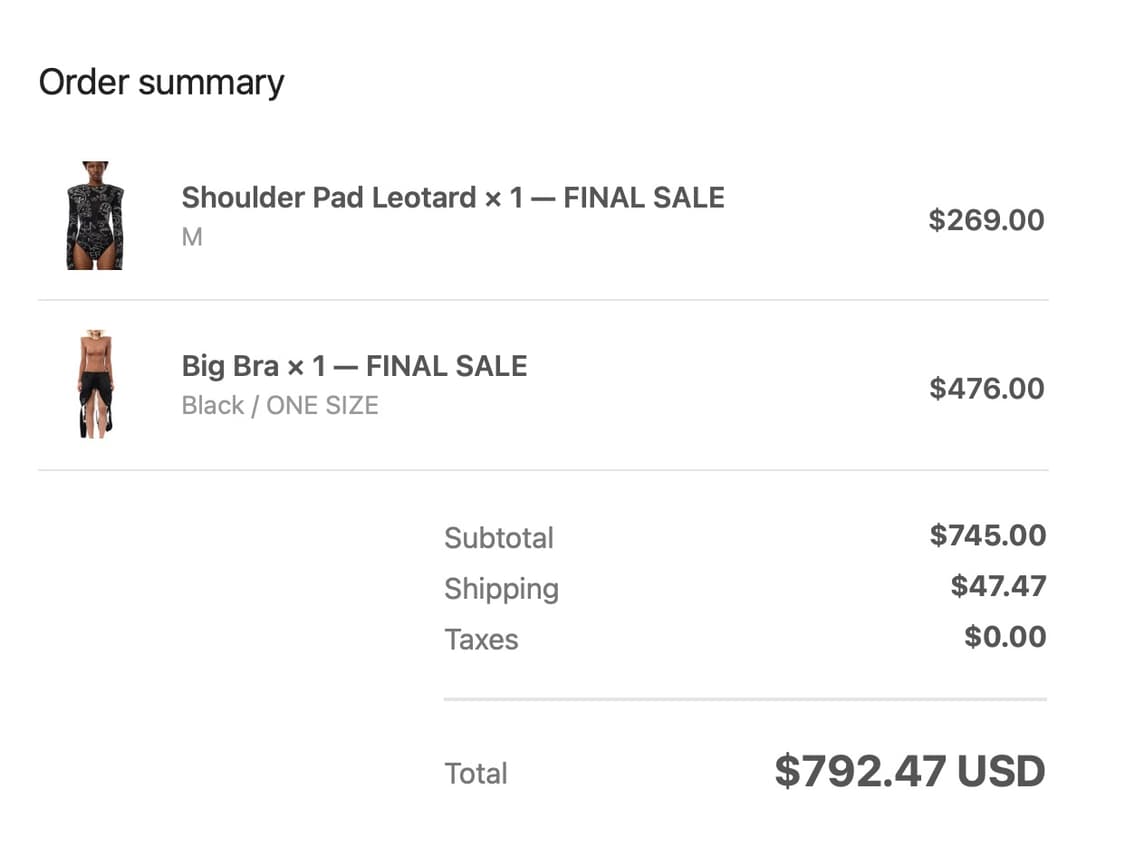The image size is (1125, 848).
Task: Click the Taxes label
Action: [481, 639]
